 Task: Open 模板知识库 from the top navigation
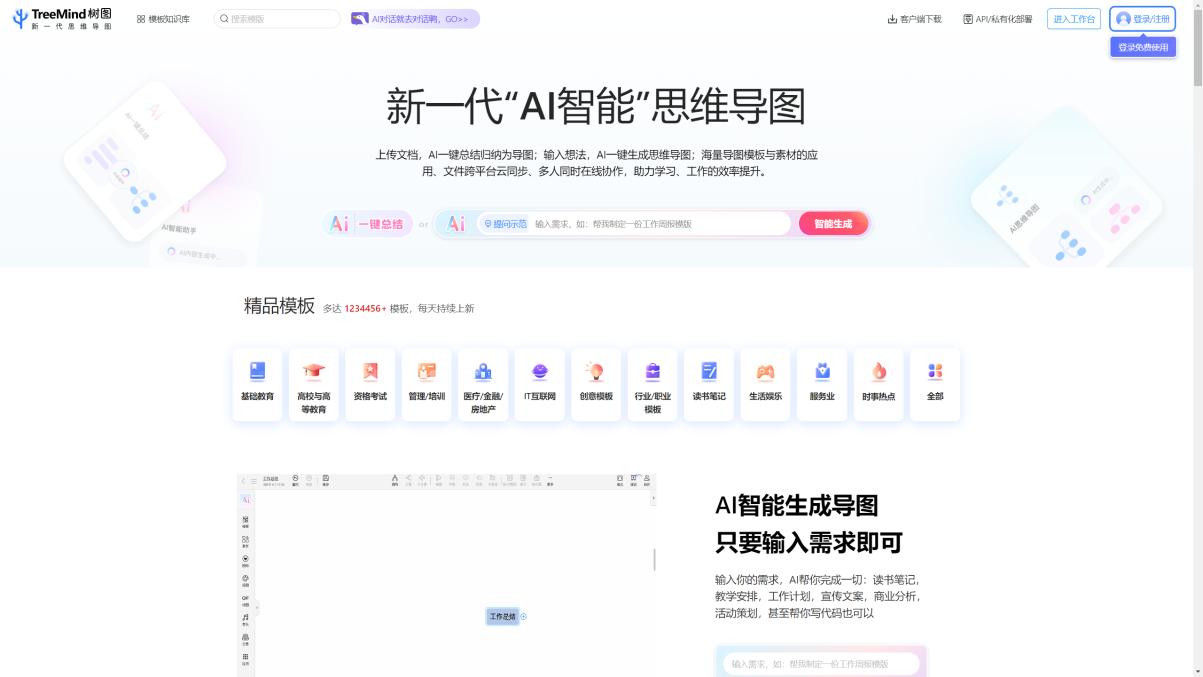163,19
